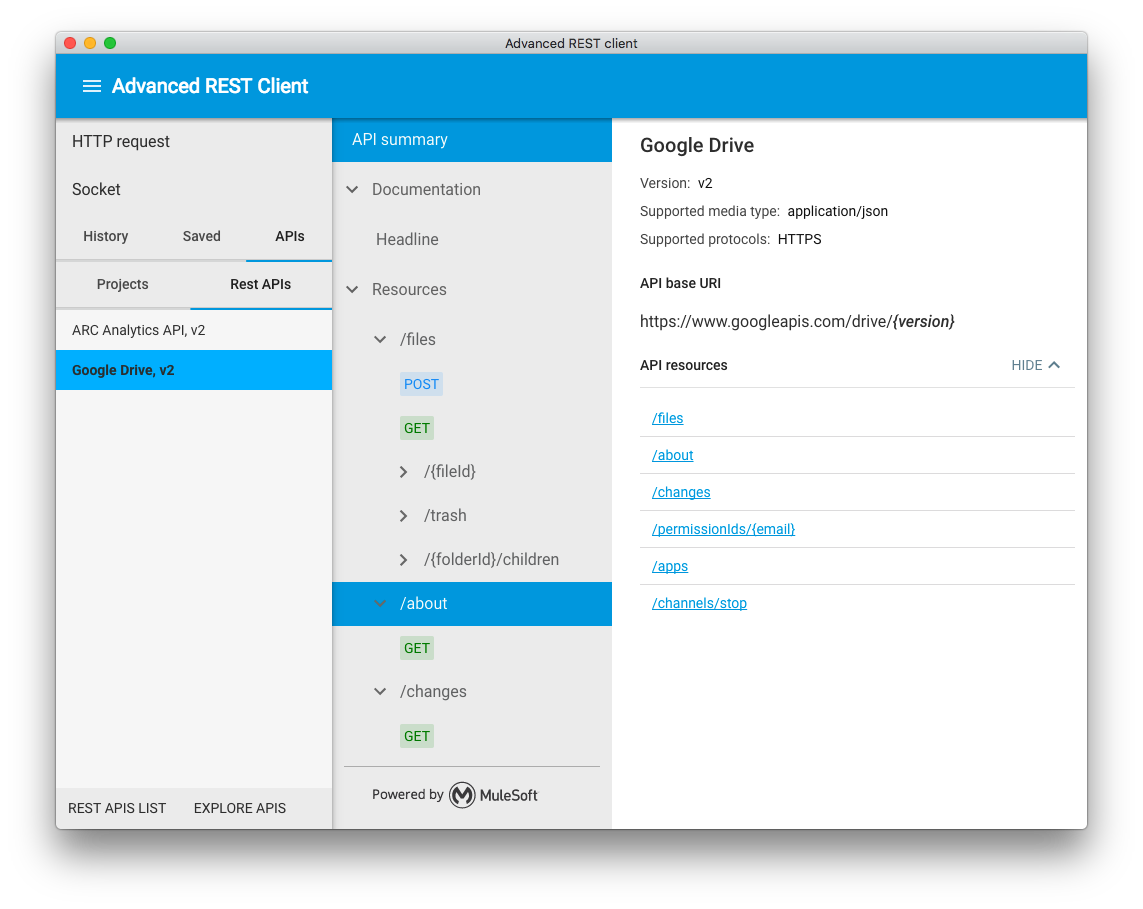1143x909 pixels.
Task: Click the Advanced REST Client header title
Action: click(x=210, y=86)
